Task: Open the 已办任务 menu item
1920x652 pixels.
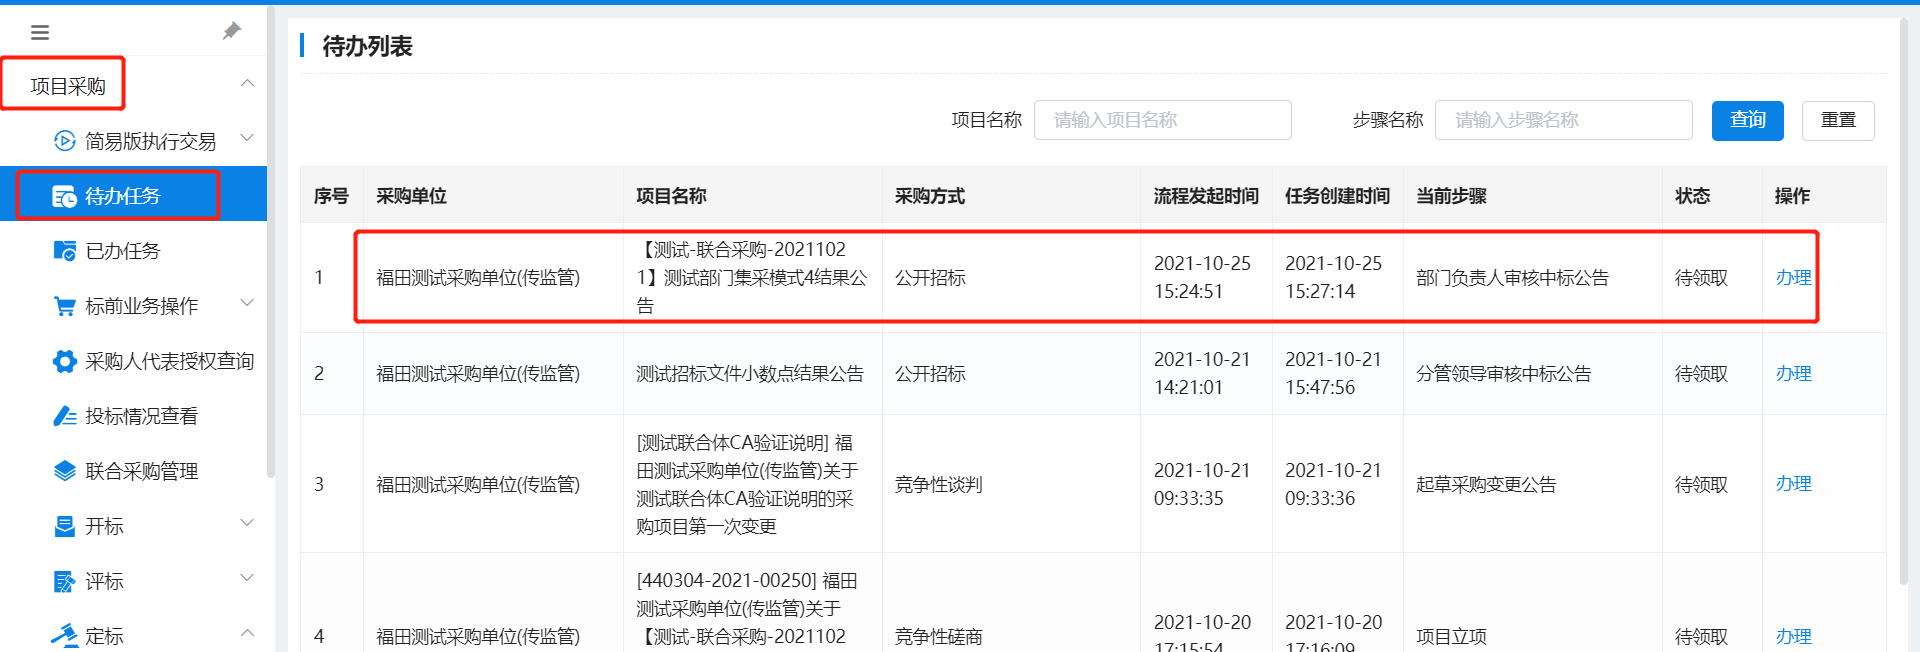Action: [122, 251]
